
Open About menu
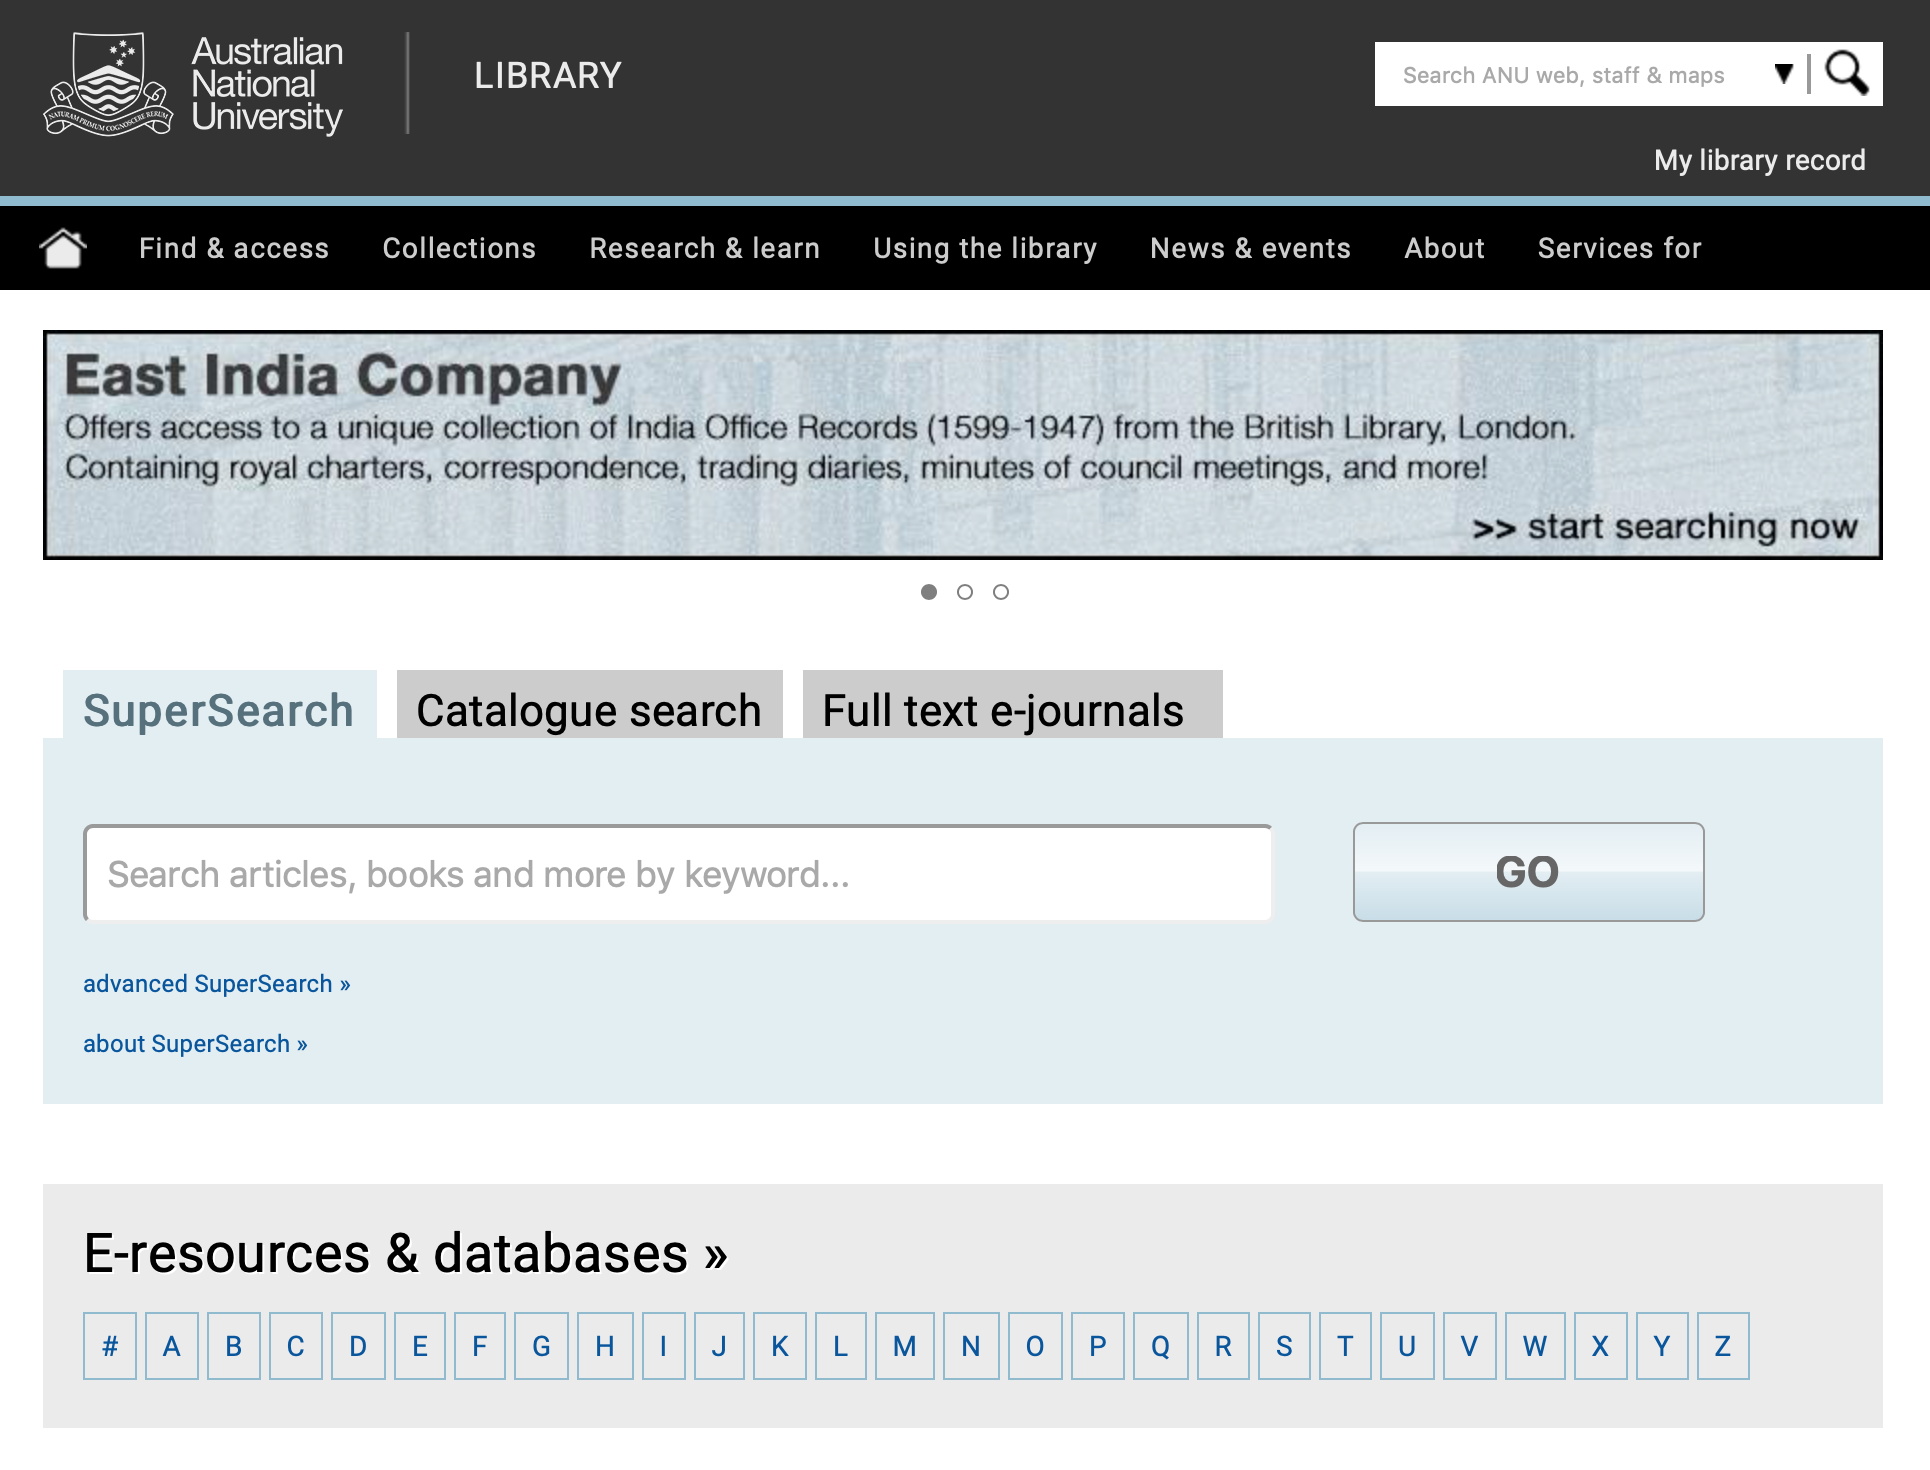point(1444,248)
